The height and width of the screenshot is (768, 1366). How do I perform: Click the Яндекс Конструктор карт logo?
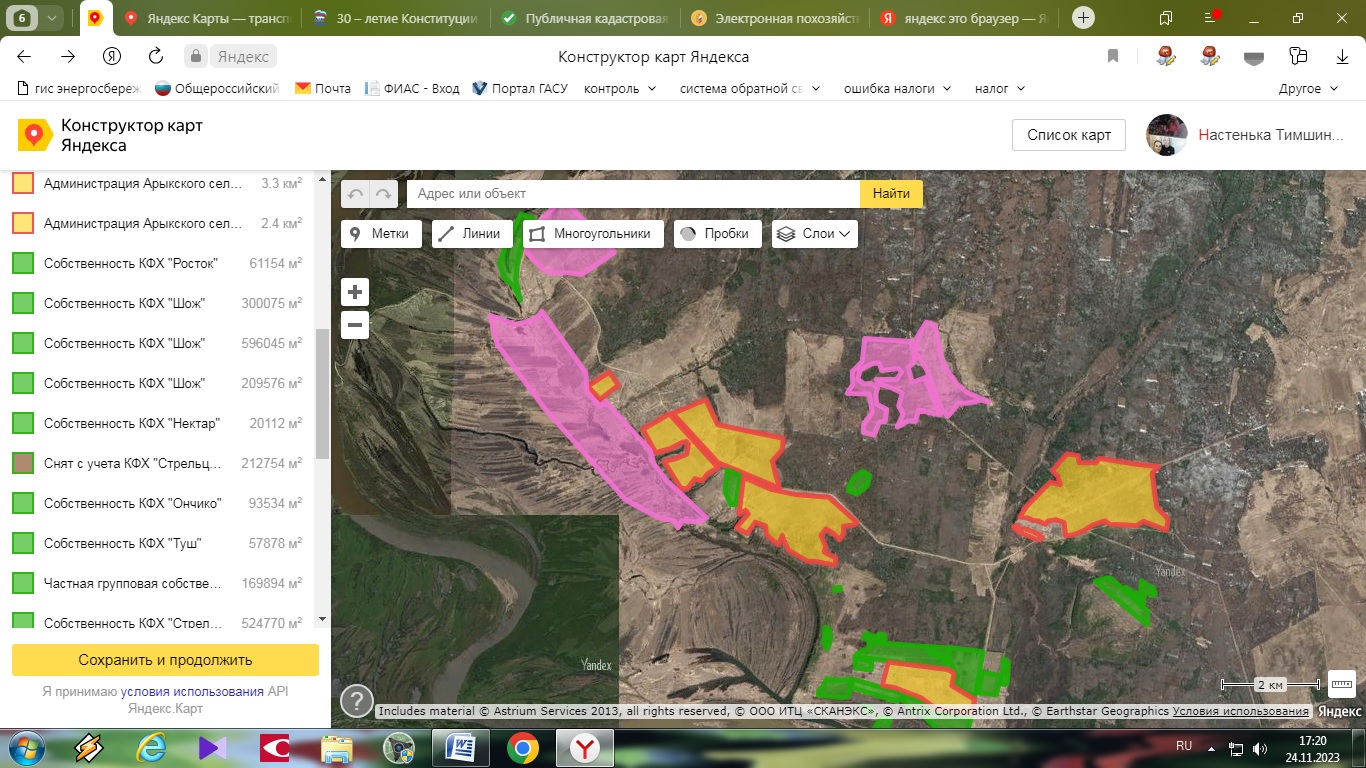[x=110, y=135]
